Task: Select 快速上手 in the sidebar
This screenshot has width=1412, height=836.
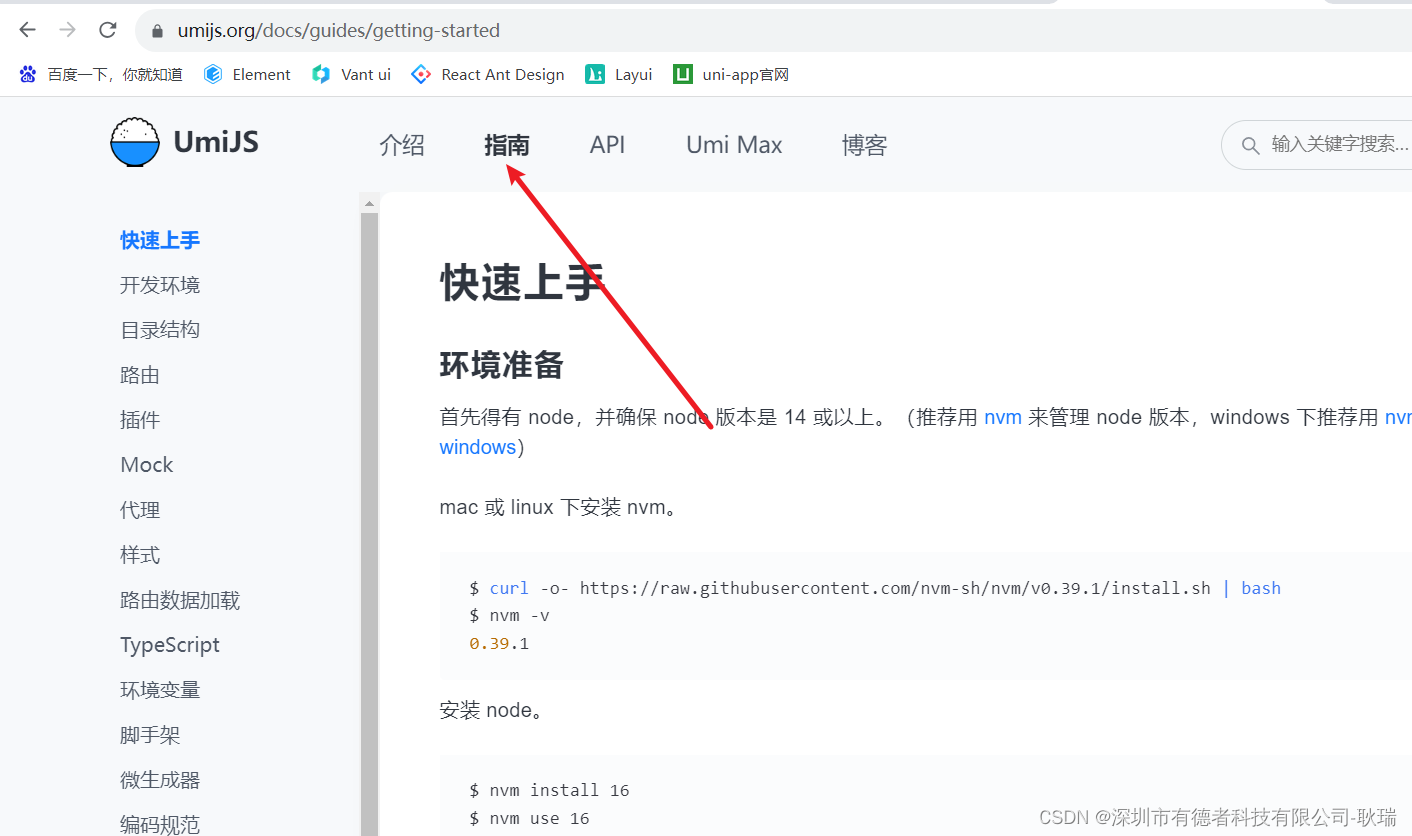Action: coord(160,240)
